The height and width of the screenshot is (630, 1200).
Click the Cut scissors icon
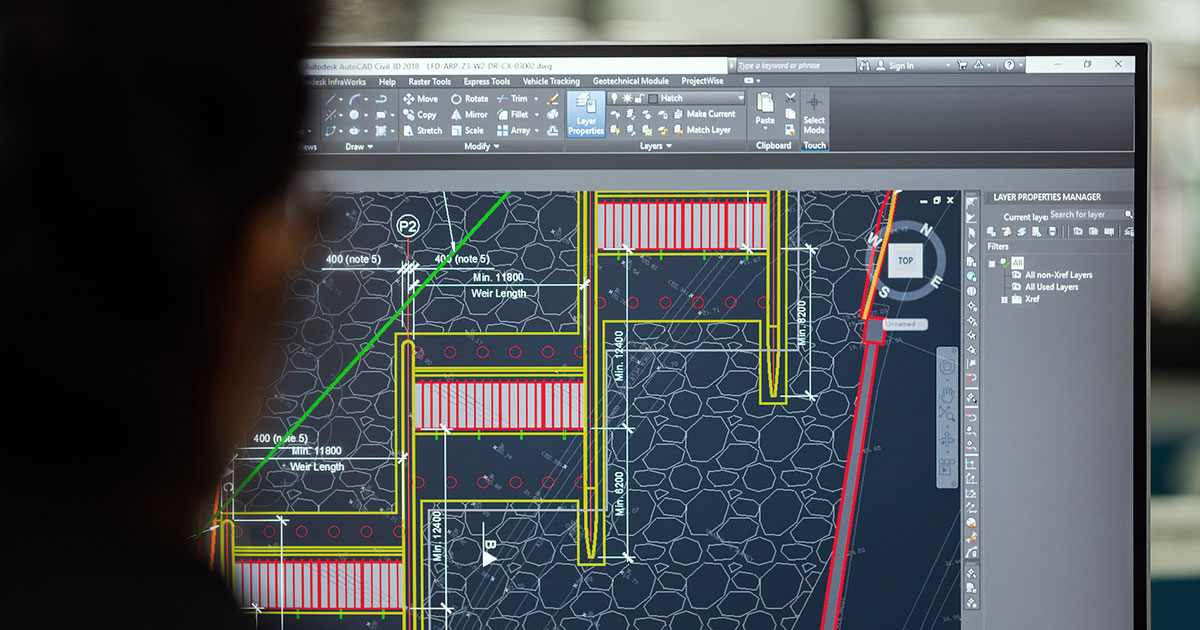(x=790, y=98)
